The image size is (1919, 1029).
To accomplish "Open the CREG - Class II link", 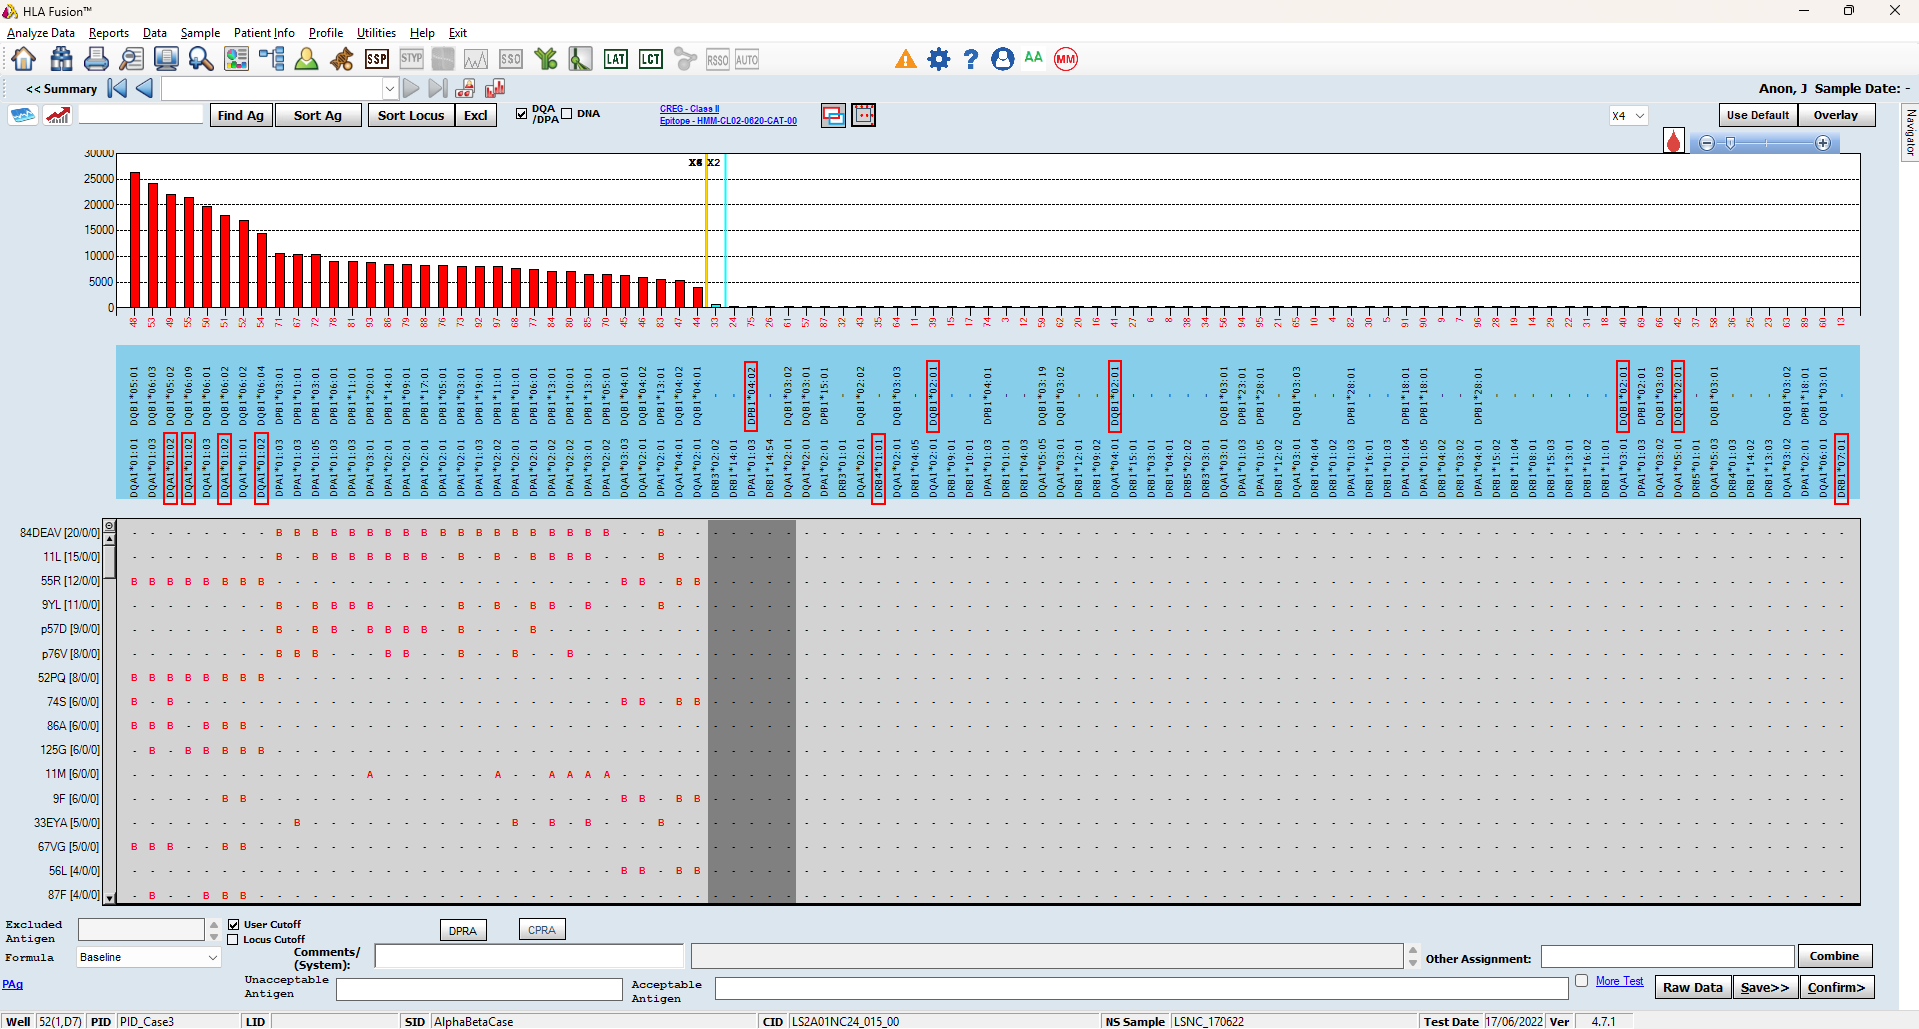I will 689,109.
